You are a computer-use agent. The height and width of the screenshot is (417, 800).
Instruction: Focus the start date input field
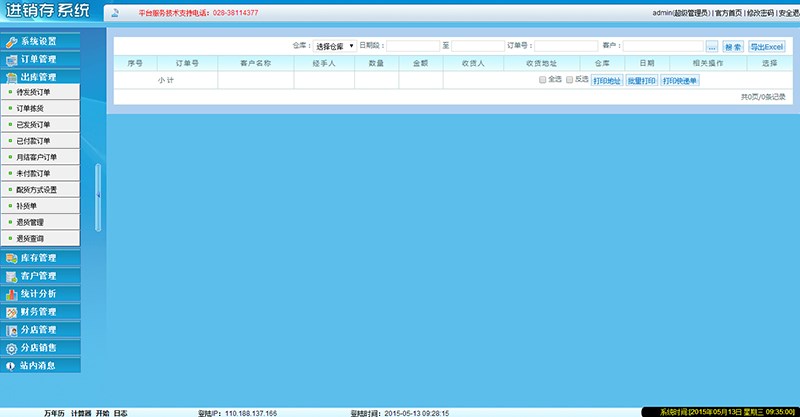(413, 46)
